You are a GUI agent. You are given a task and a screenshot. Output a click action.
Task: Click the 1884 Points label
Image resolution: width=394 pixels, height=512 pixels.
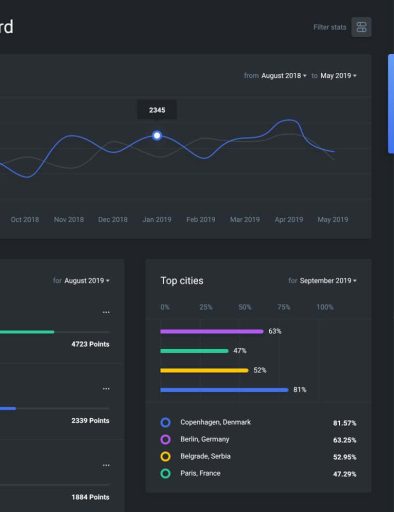coord(90,497)
